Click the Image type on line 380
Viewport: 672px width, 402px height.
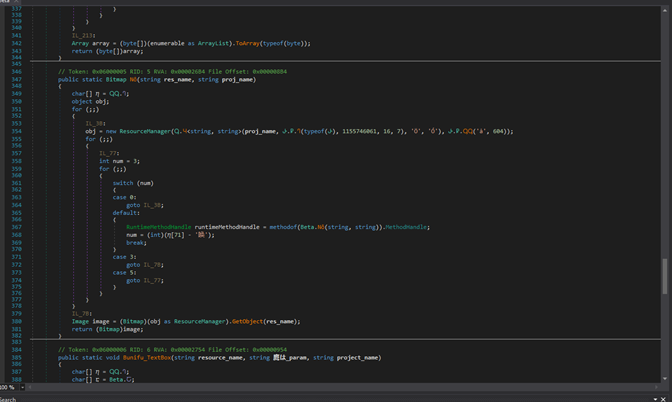pos(81,320)
